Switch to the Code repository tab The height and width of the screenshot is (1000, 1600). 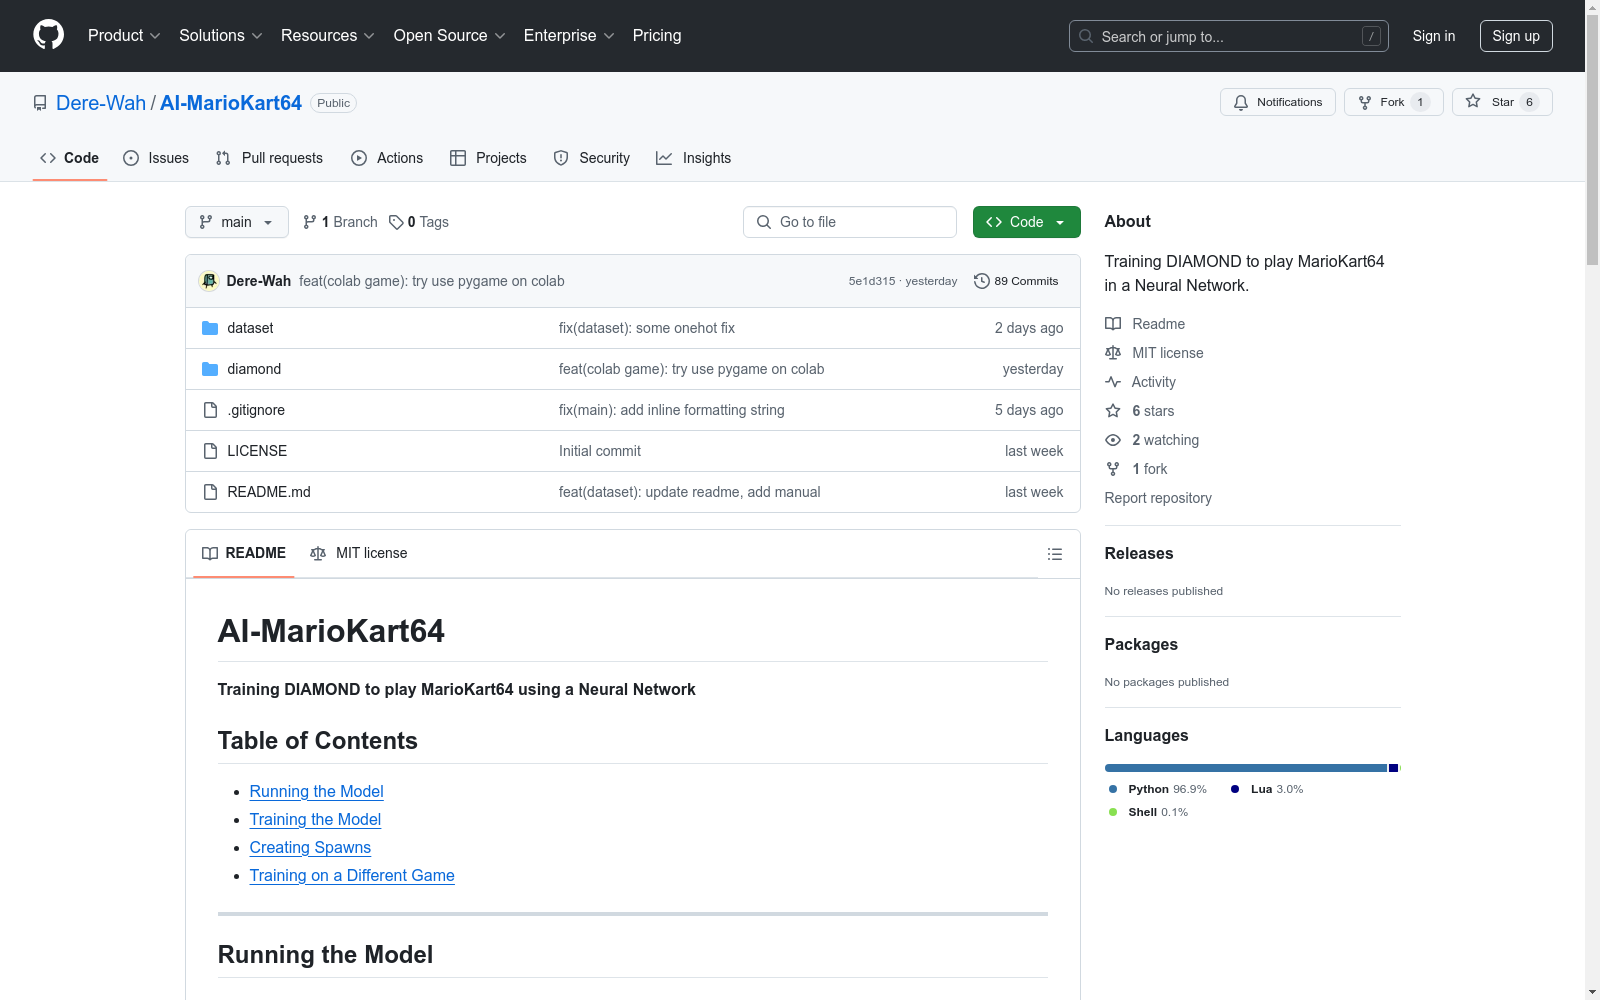click(70, 158)
